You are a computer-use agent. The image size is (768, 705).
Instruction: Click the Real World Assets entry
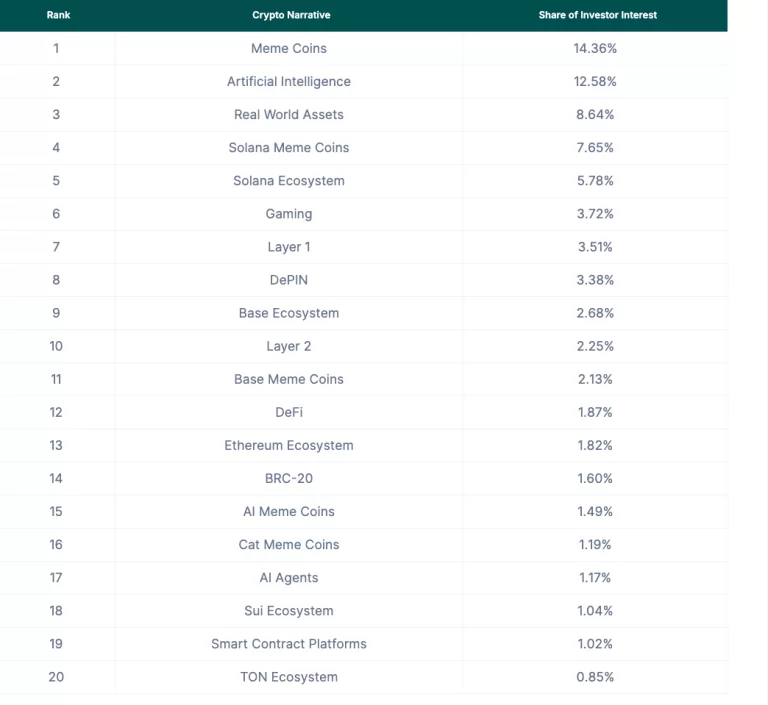pyautogui.click(x=289, y=114)
